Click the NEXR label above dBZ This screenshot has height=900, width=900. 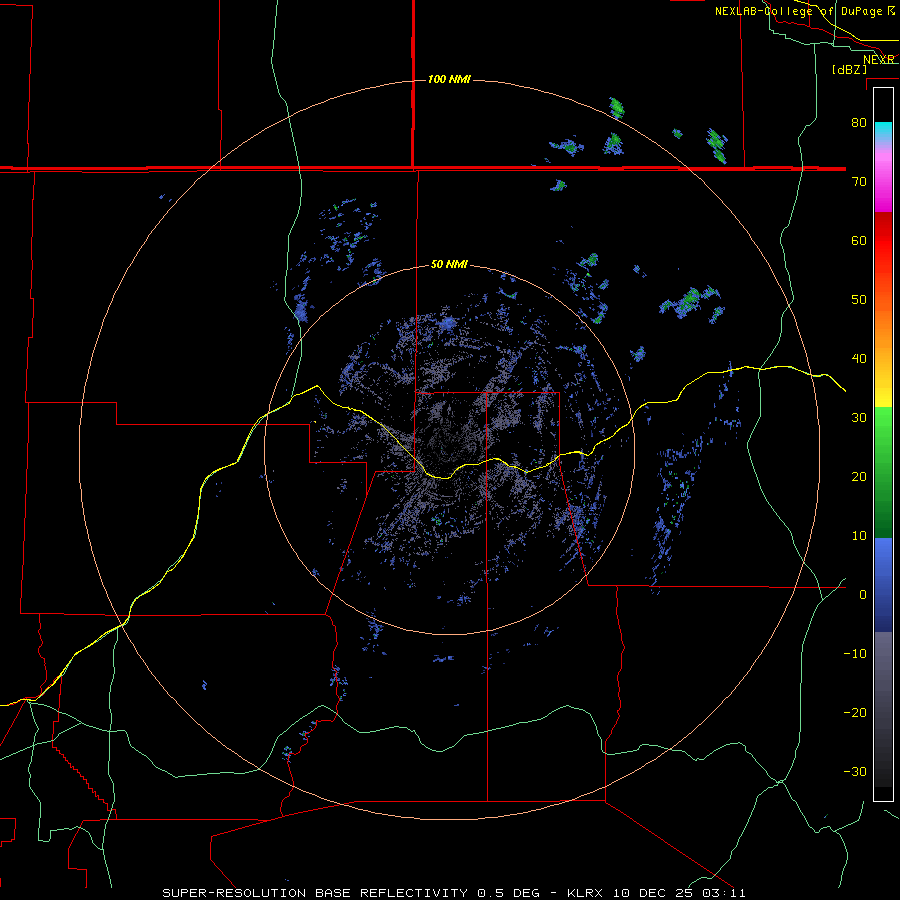coord(879,60)
